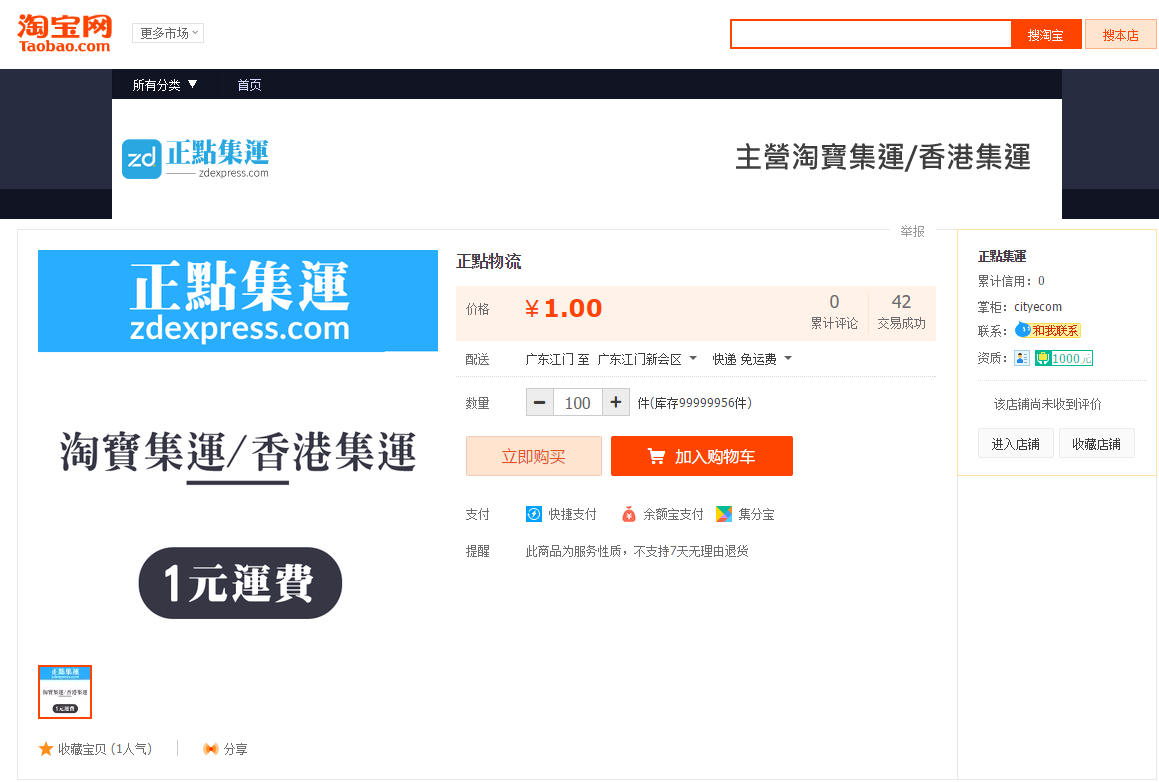Click the seller name cityecom

click(1038, 307)
